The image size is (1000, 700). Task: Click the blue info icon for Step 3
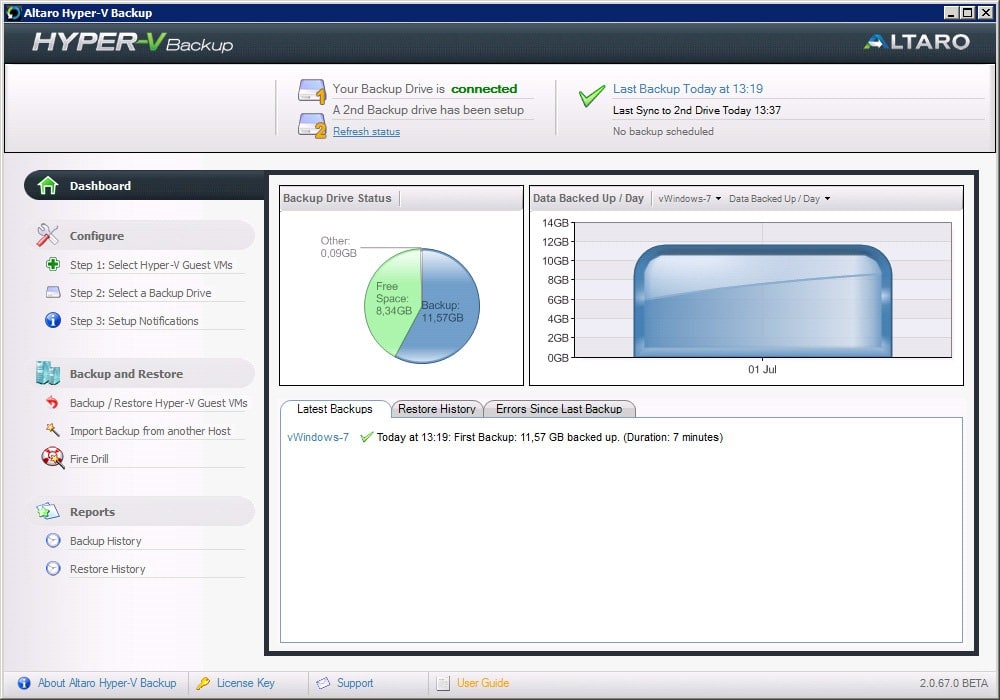(x=53, y=320)
